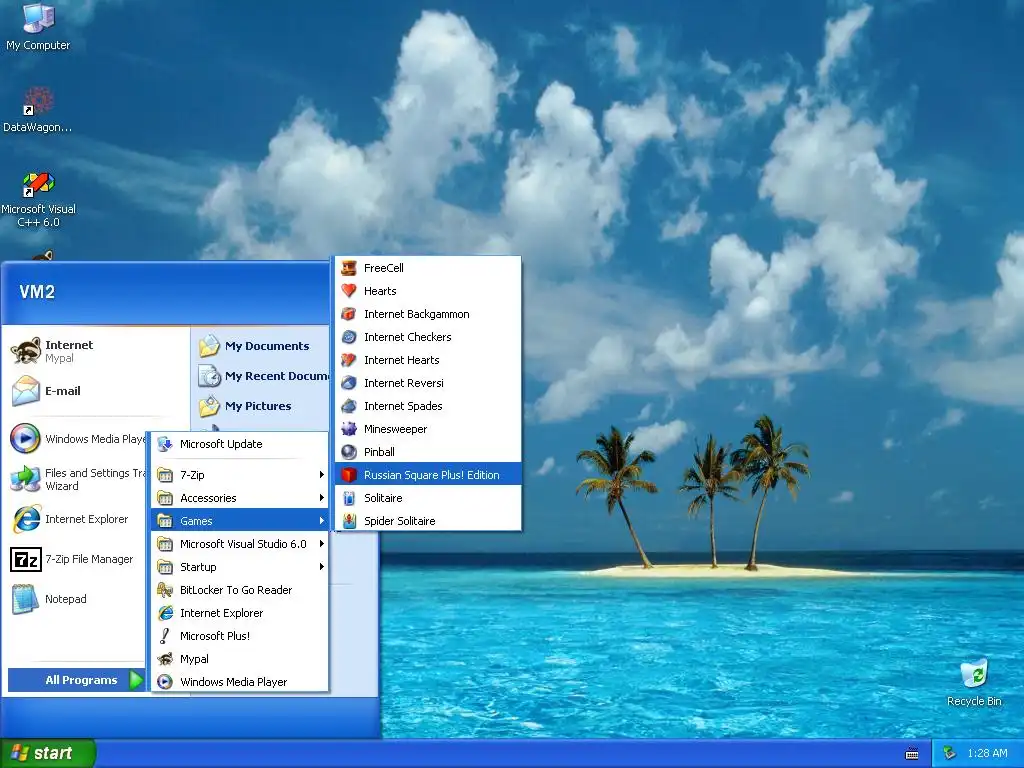
Task: Expand the Accessories submenu arrow
Action: click(321, 498)
